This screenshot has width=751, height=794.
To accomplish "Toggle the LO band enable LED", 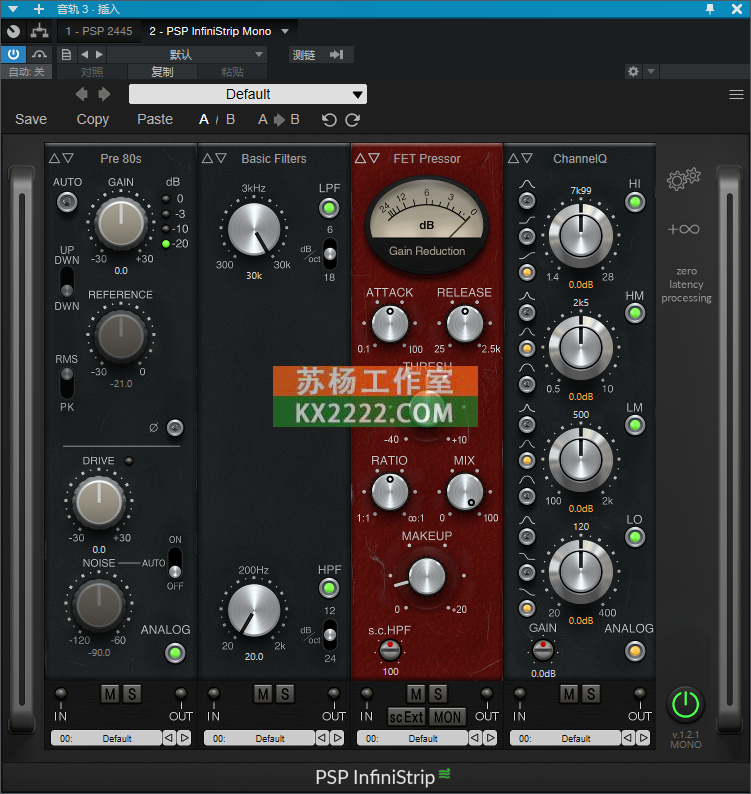I will click(x=635, y=537).
